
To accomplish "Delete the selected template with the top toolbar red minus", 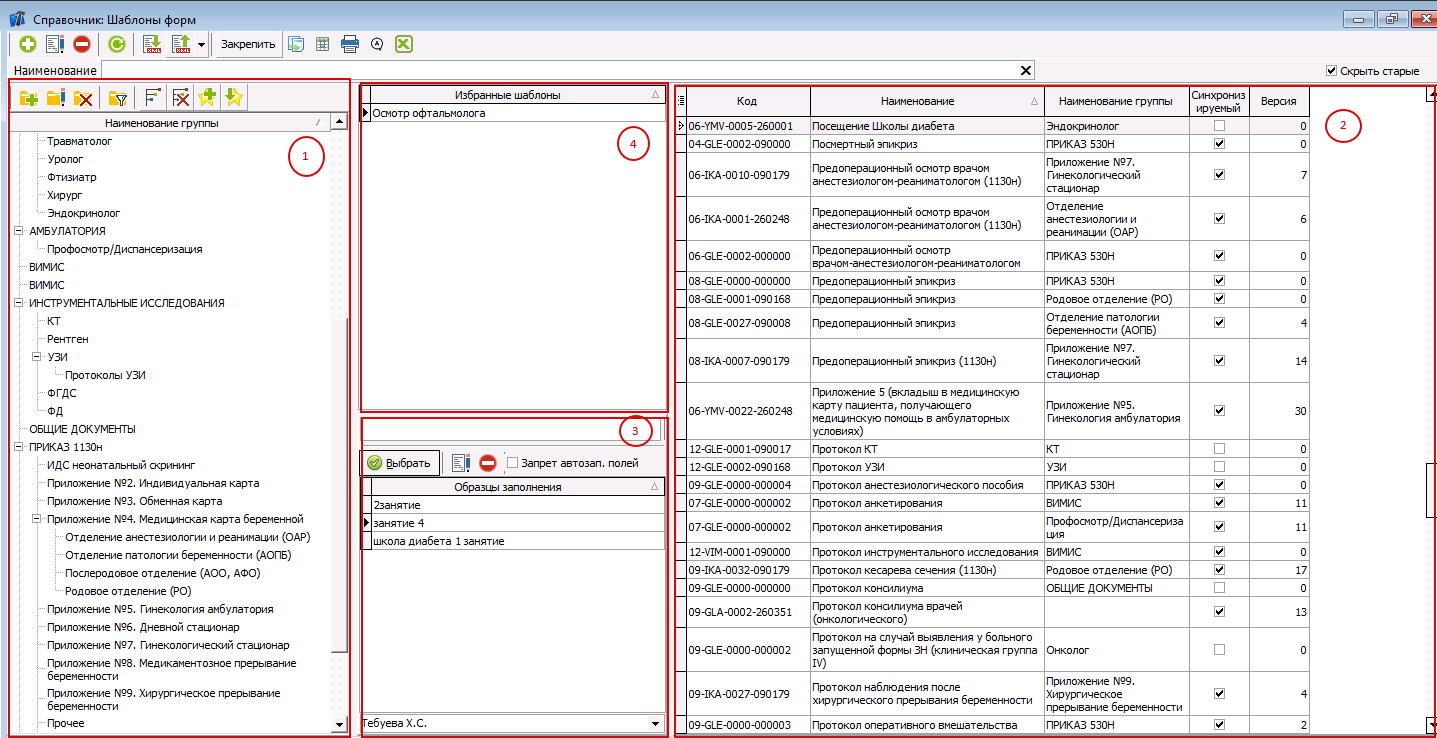I will click(x=82, y=44).
